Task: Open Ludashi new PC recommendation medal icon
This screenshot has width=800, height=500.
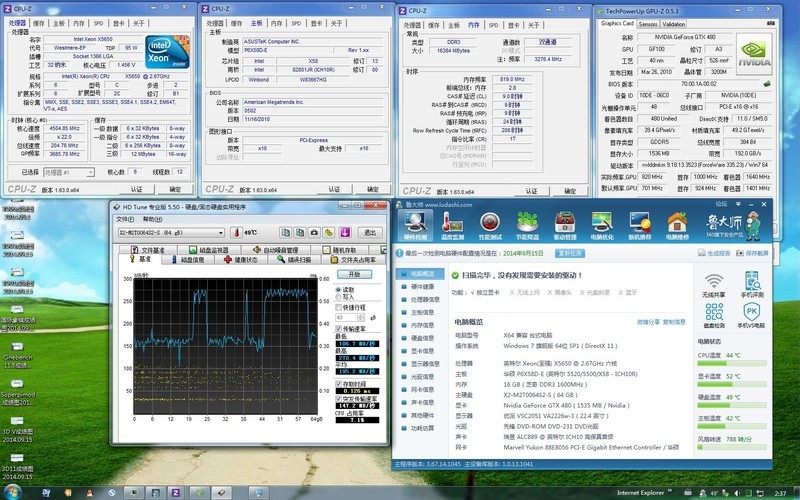Action: click(639, 225)
